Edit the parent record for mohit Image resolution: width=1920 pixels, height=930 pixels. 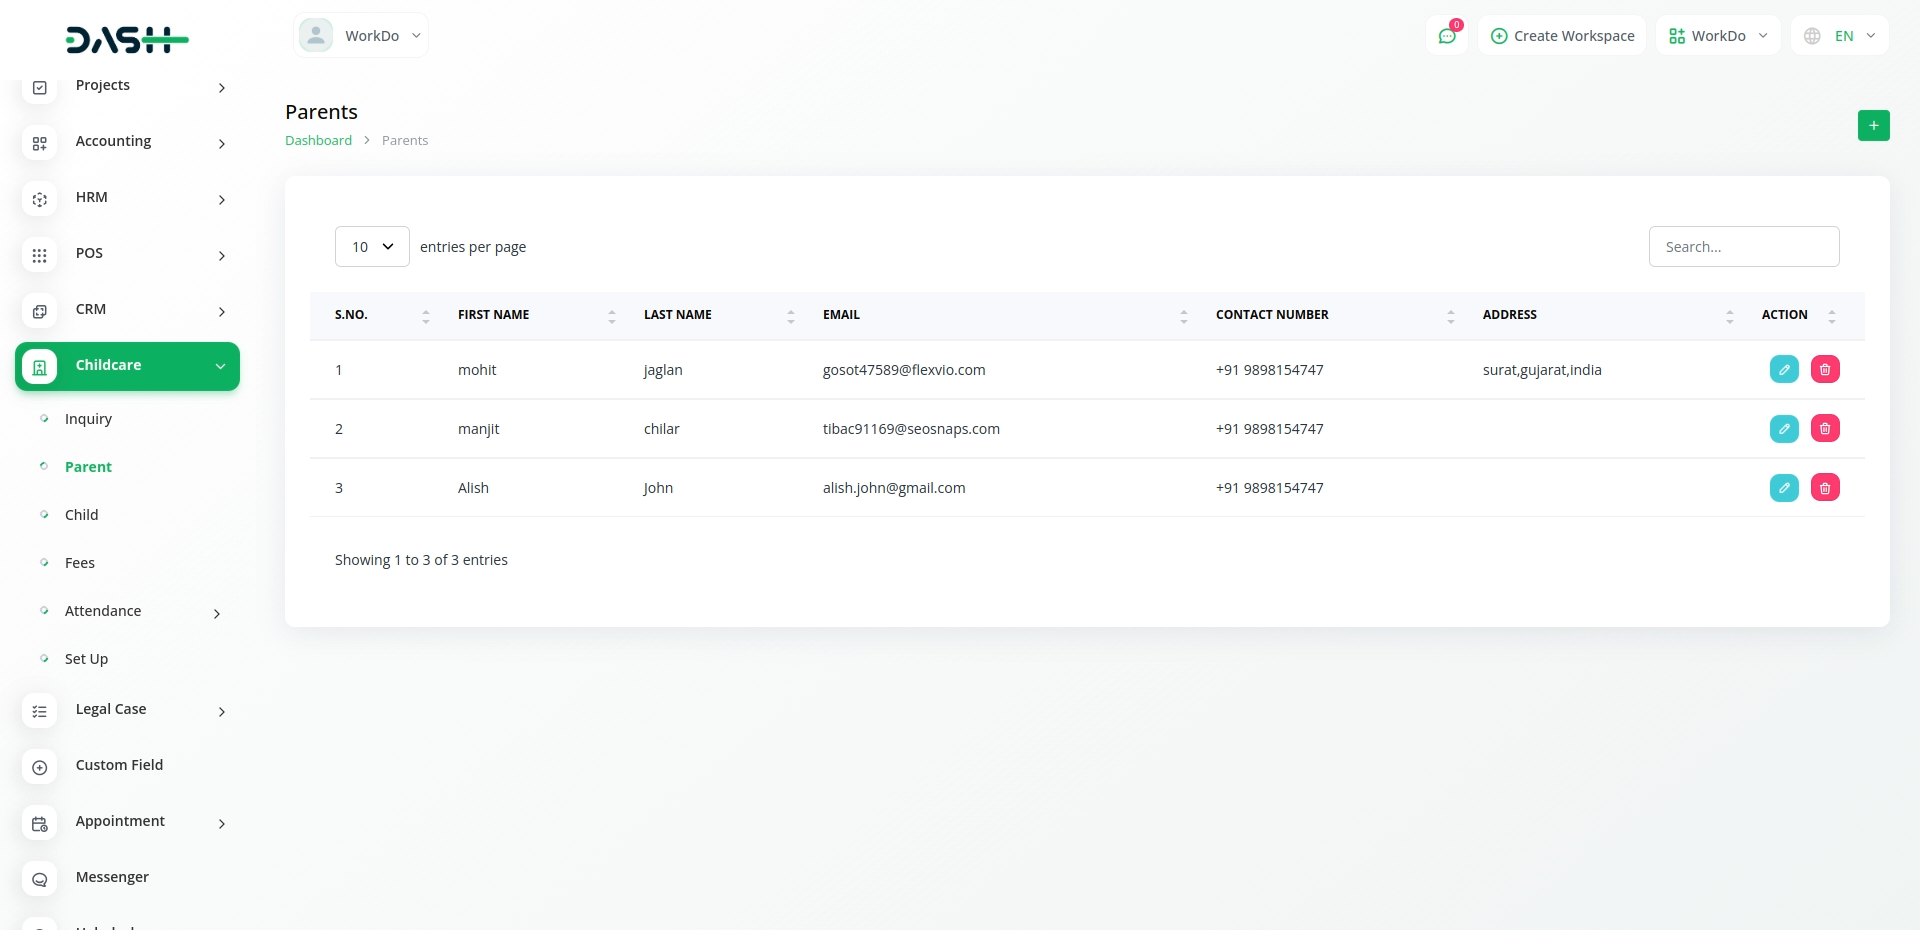pyautogui.click(x=1784, y=370)
